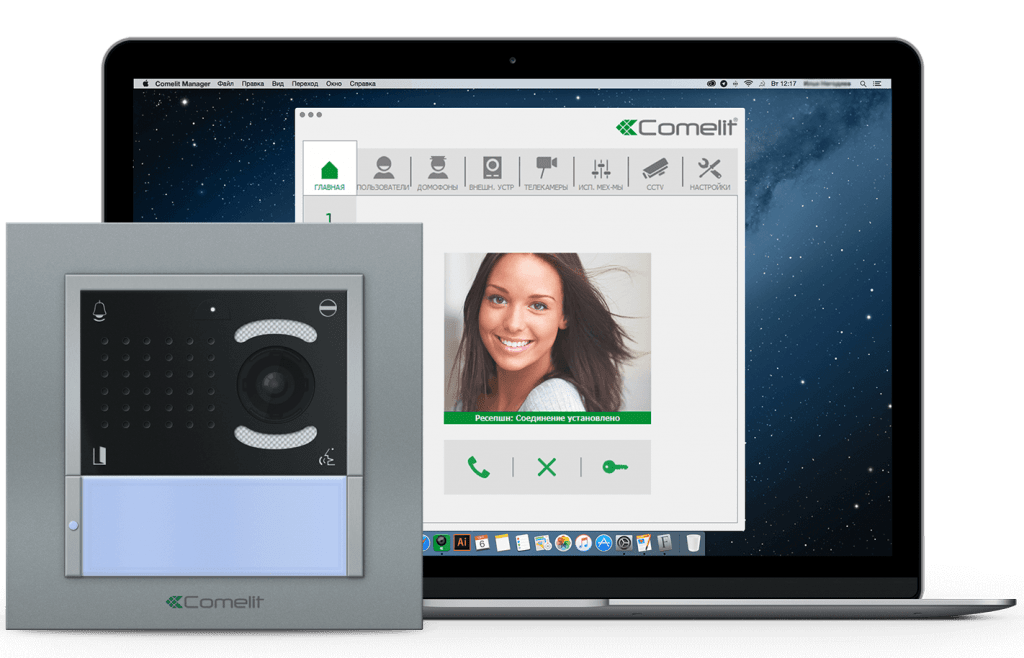Open the Переход menu

[x=306, y=84]
